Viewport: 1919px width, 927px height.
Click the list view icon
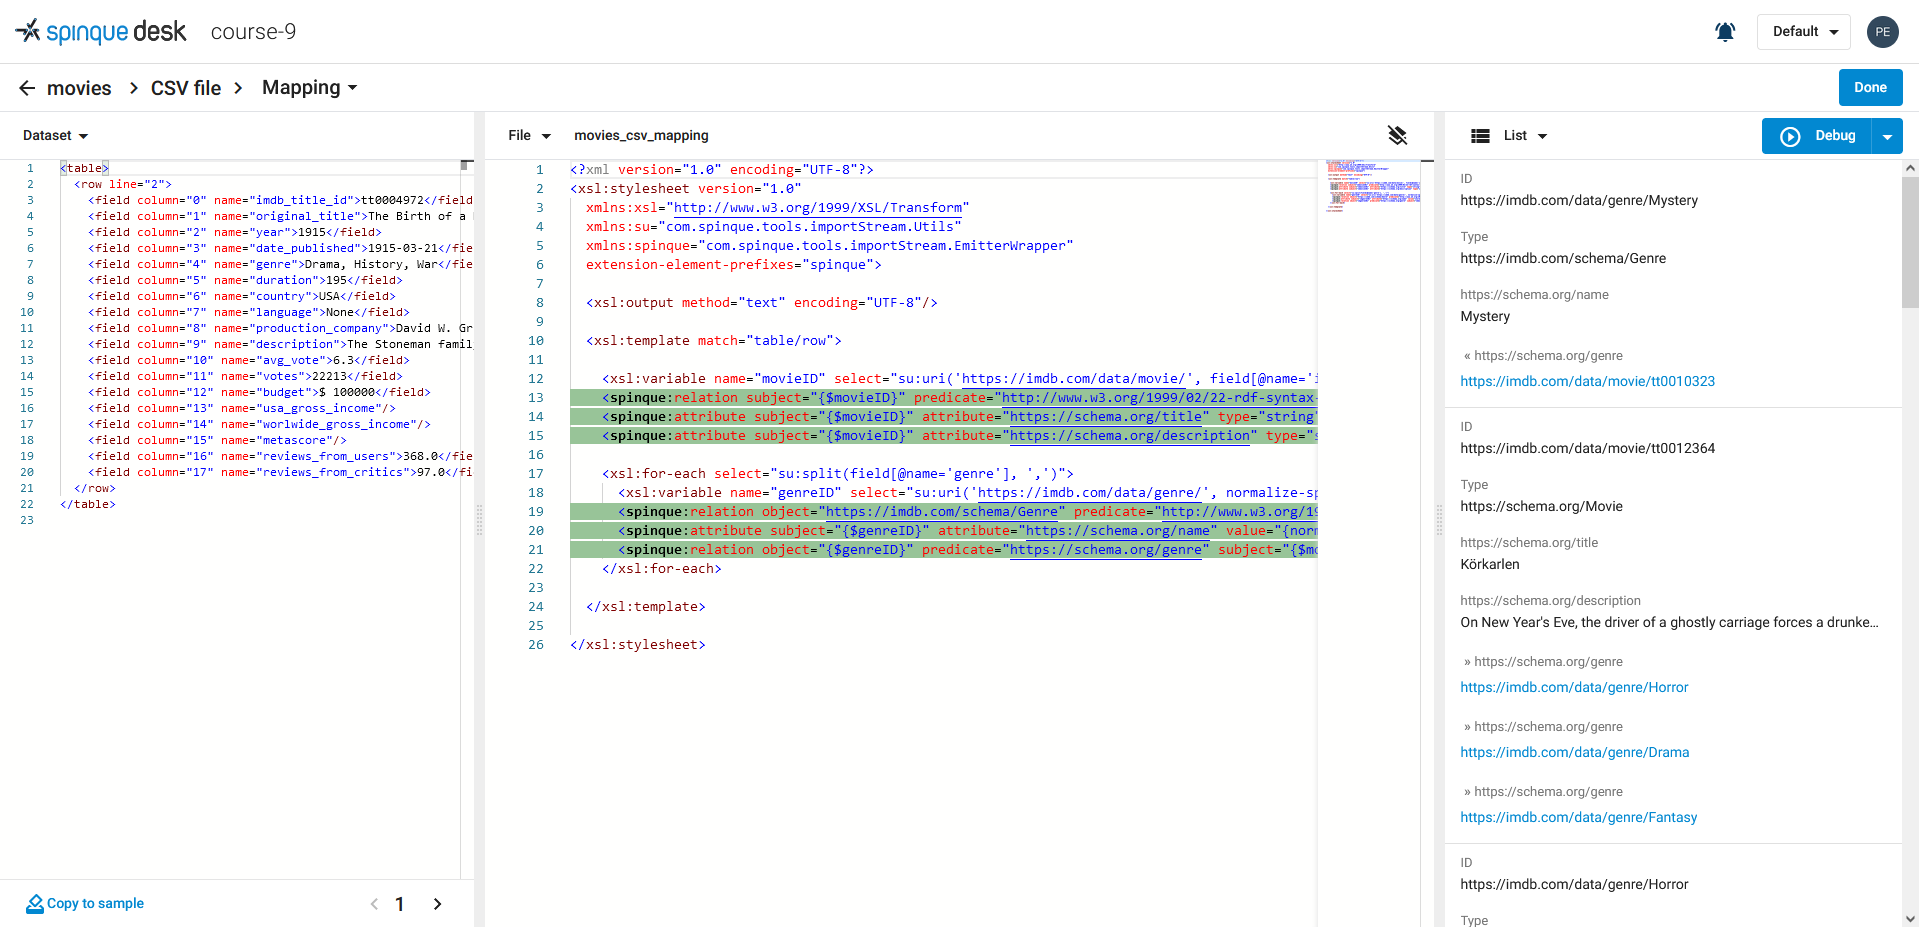pyautogui.click(x=1481, y=136)
